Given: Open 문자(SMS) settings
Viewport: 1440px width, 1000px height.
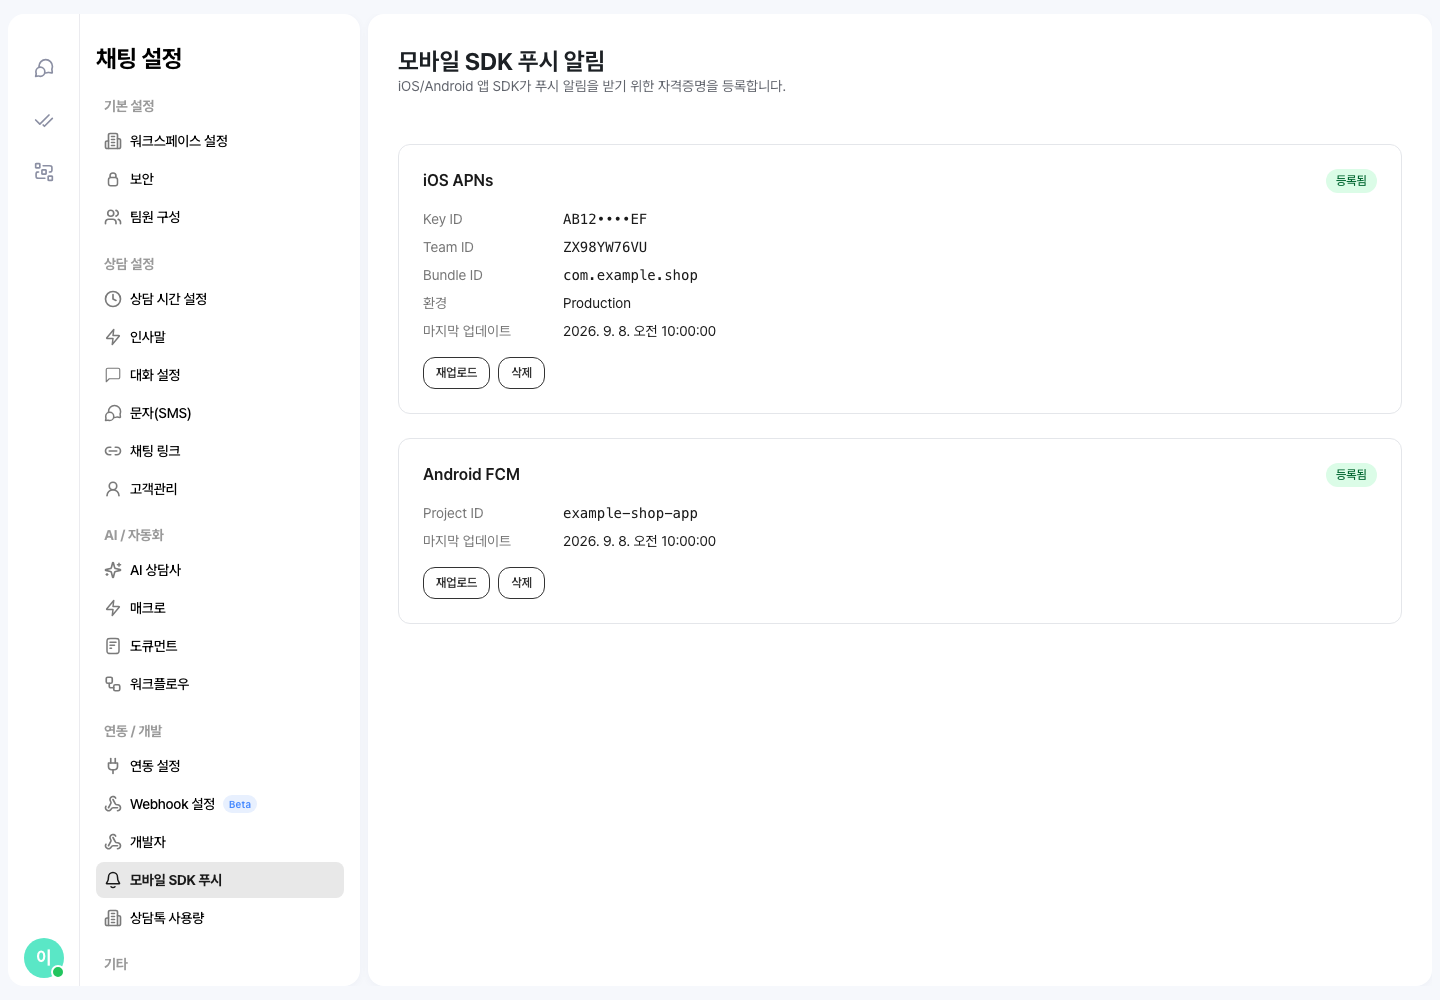Looking at the screenshot, I should click(220, 413).
